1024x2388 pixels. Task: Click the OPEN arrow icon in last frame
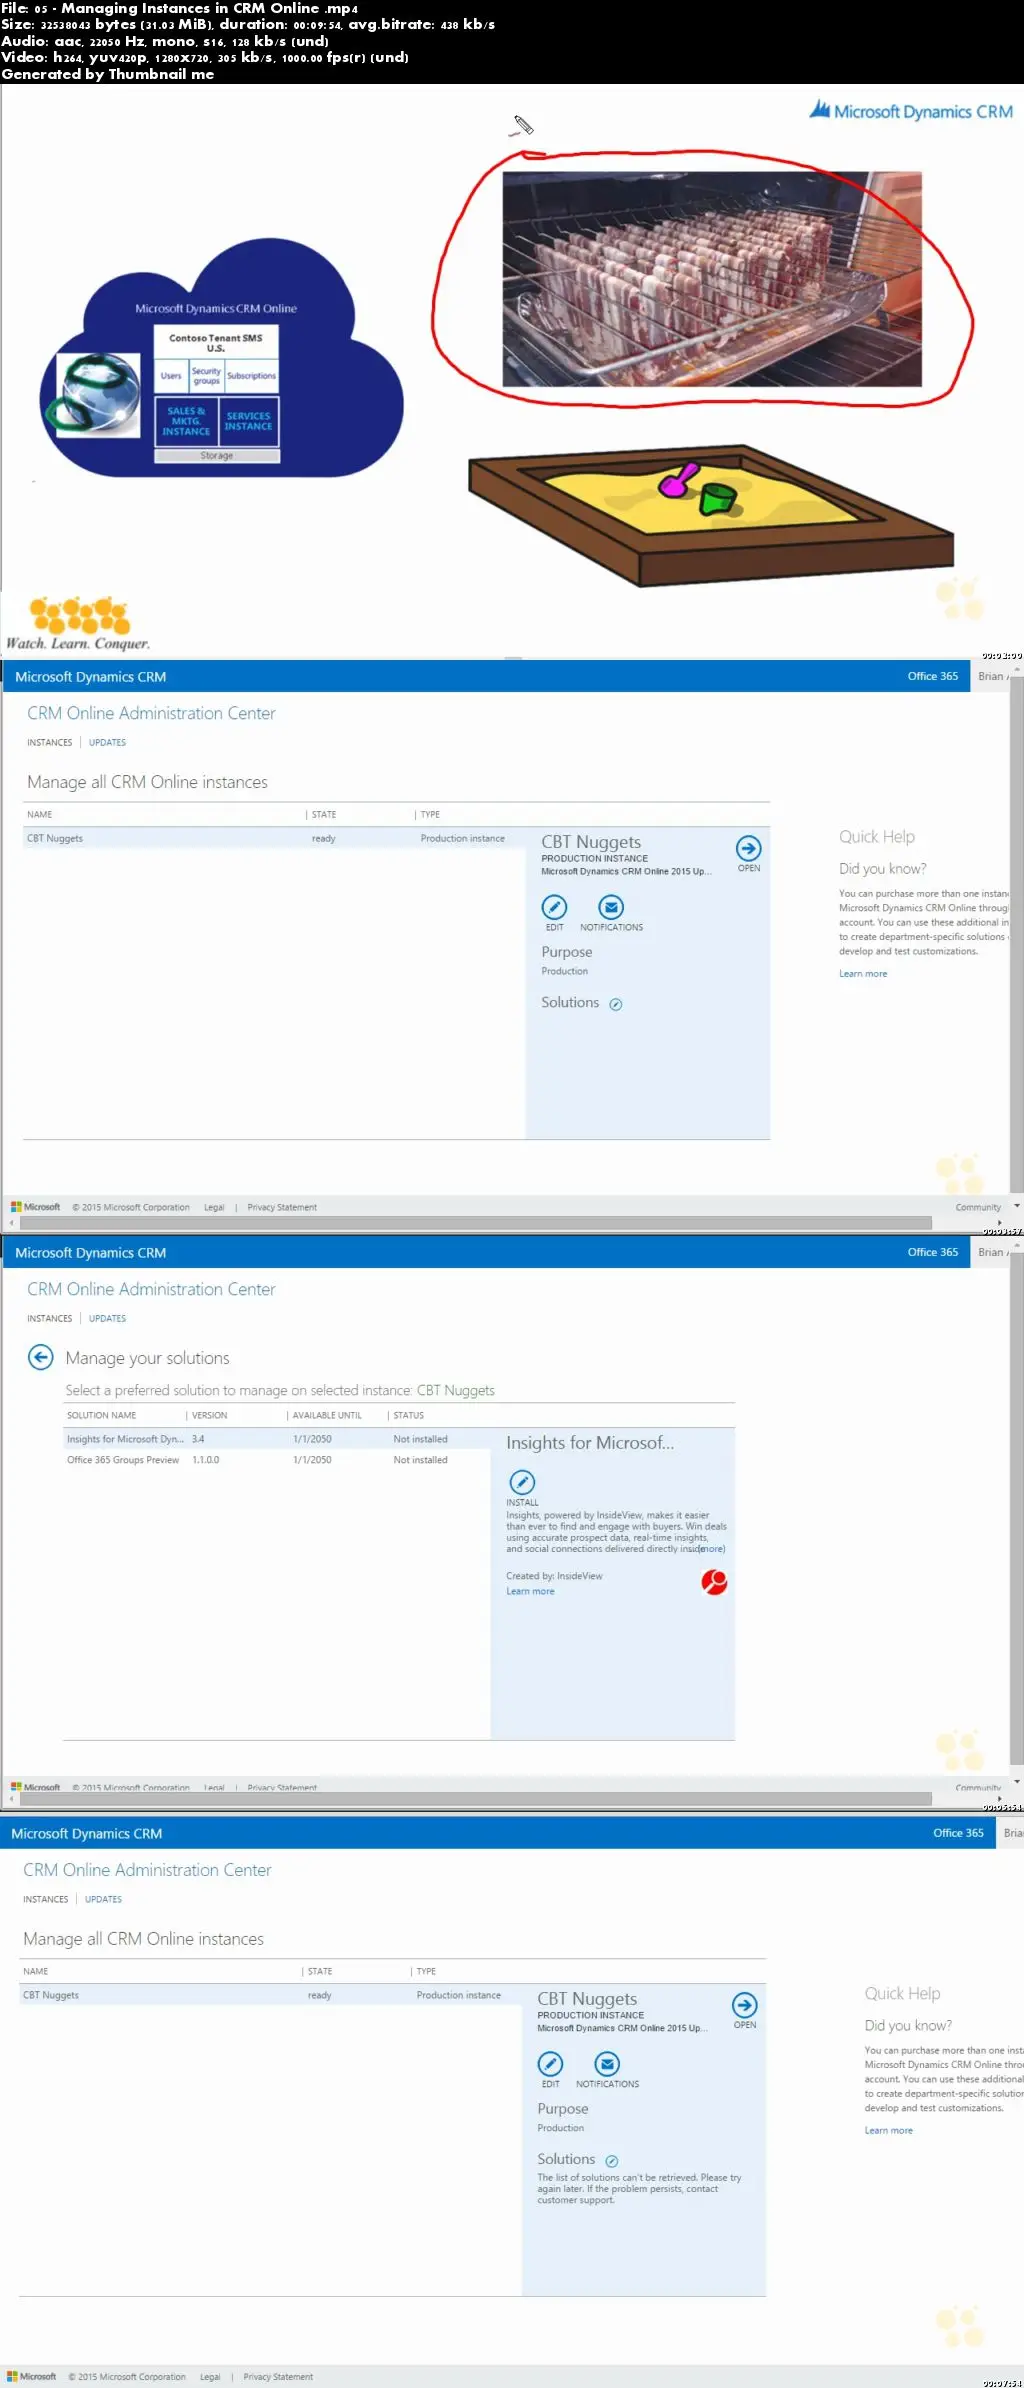(x=744, y=2005)
